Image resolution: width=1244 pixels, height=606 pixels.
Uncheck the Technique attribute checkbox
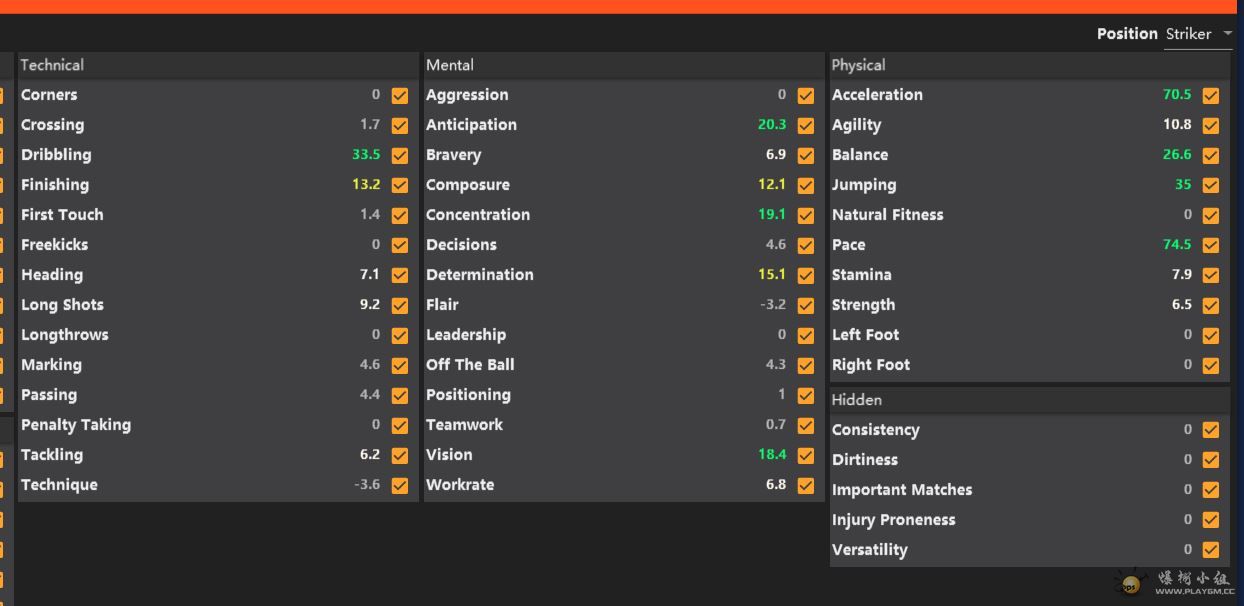[x=400, y=486]
